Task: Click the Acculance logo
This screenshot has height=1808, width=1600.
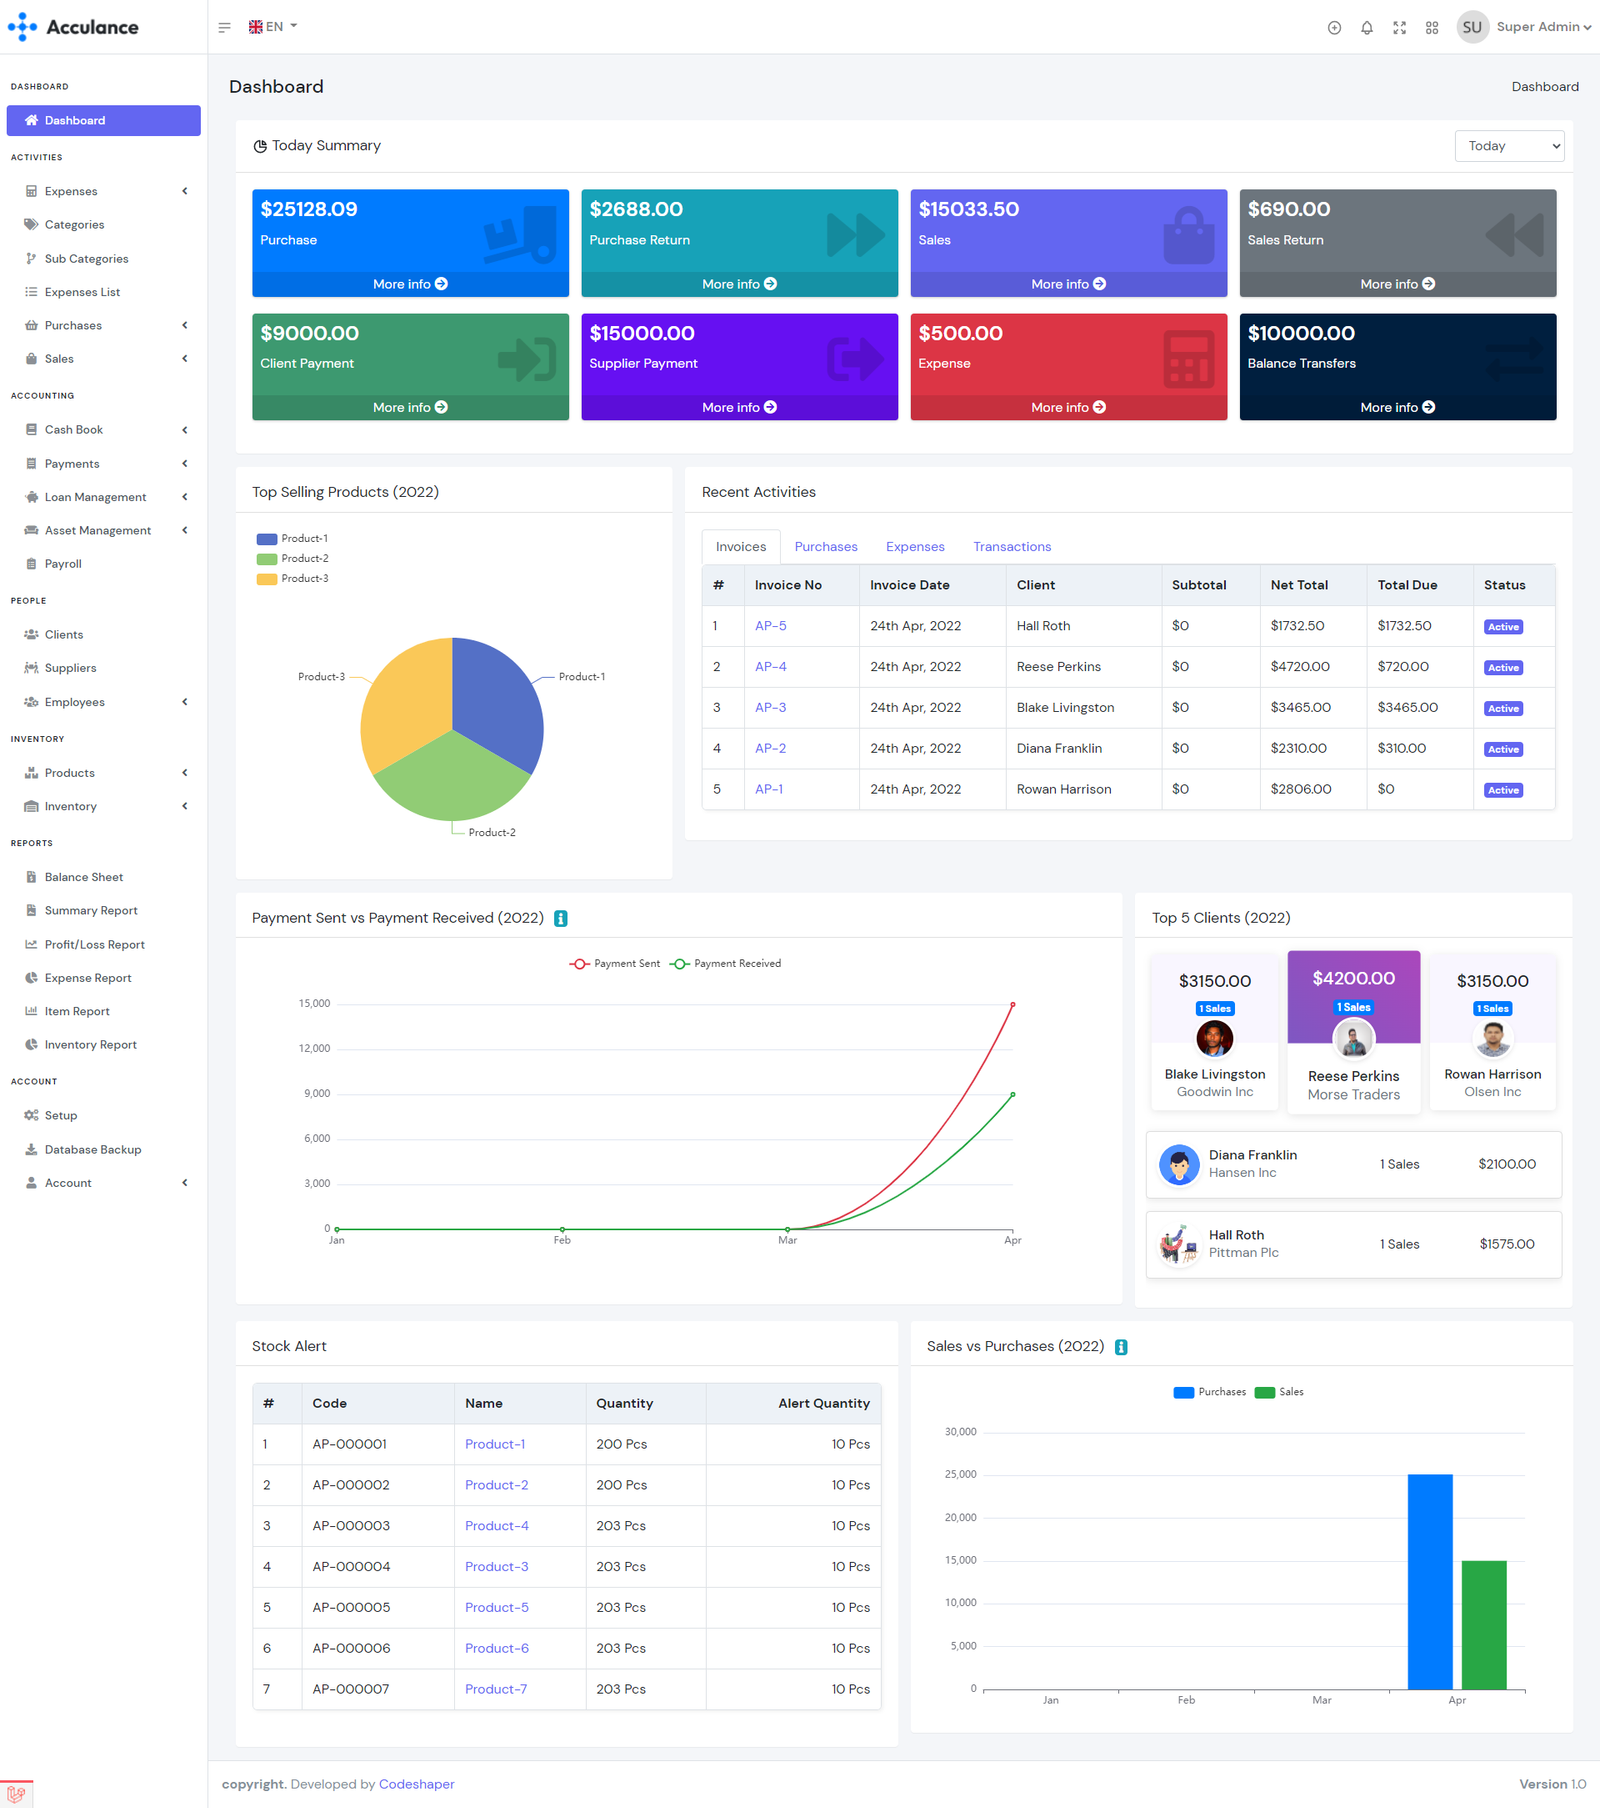Action: click(73, 27)
